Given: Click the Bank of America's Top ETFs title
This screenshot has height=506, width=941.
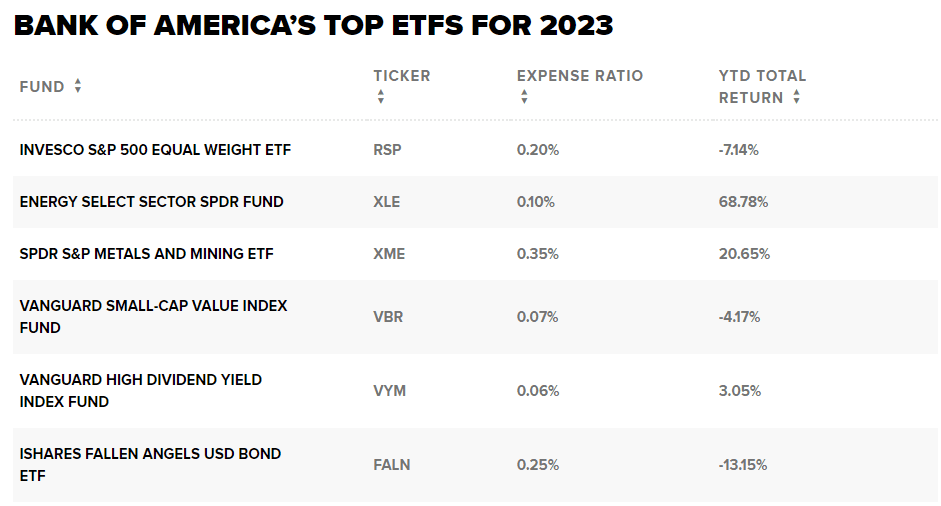Looking at the screenshot, I should pos(313,25).
